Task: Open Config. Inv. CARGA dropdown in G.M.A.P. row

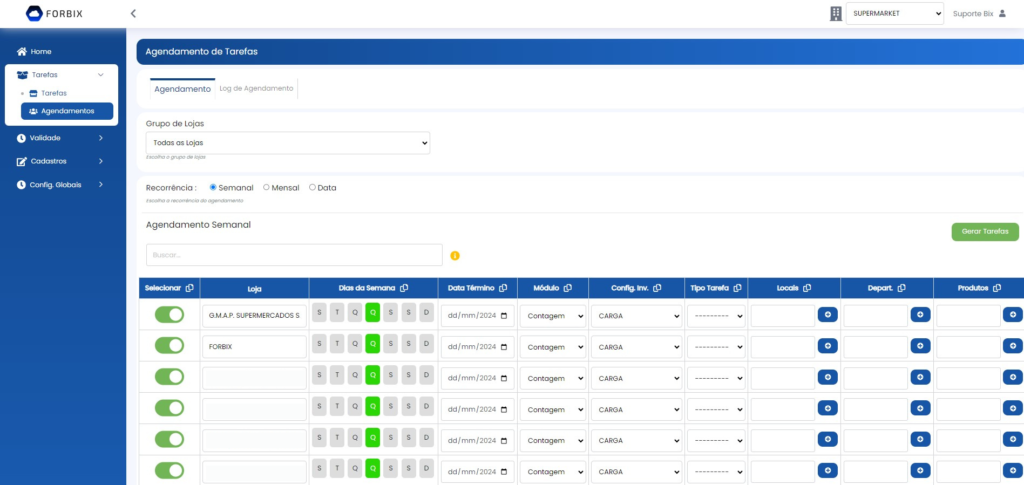Action: point(637,316)
